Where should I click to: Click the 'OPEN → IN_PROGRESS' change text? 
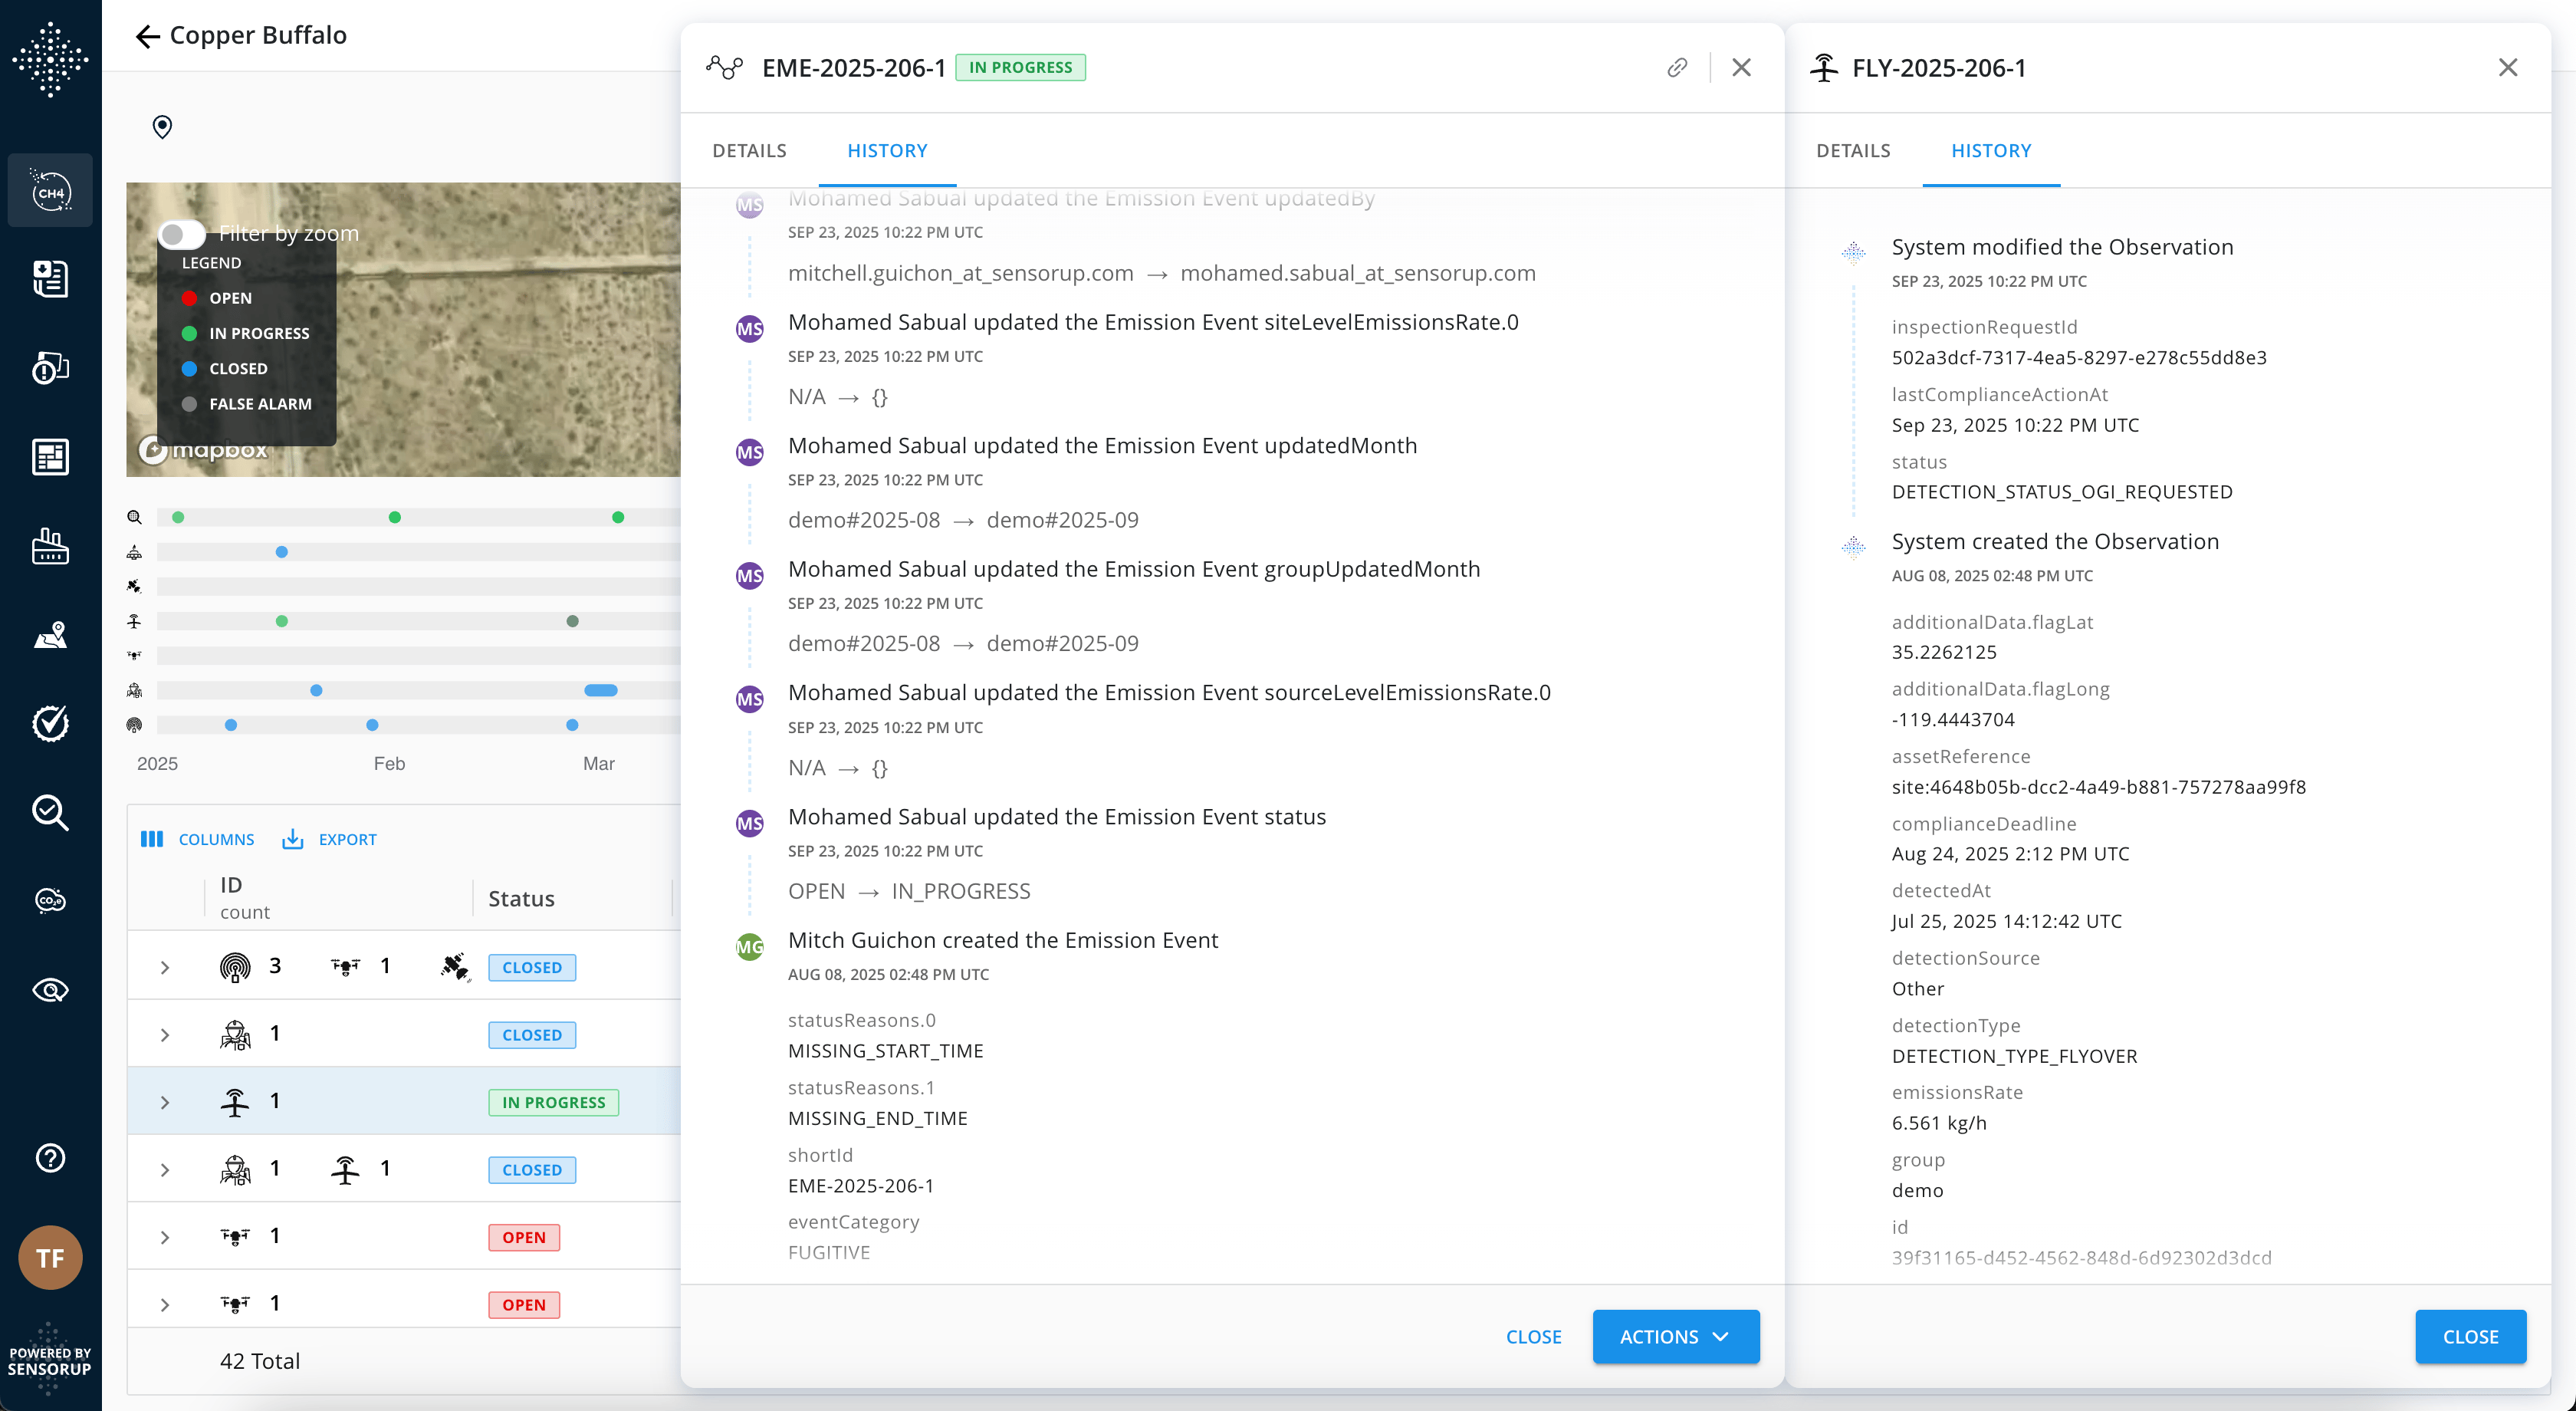pyautogui.click(x=909, y=890)
